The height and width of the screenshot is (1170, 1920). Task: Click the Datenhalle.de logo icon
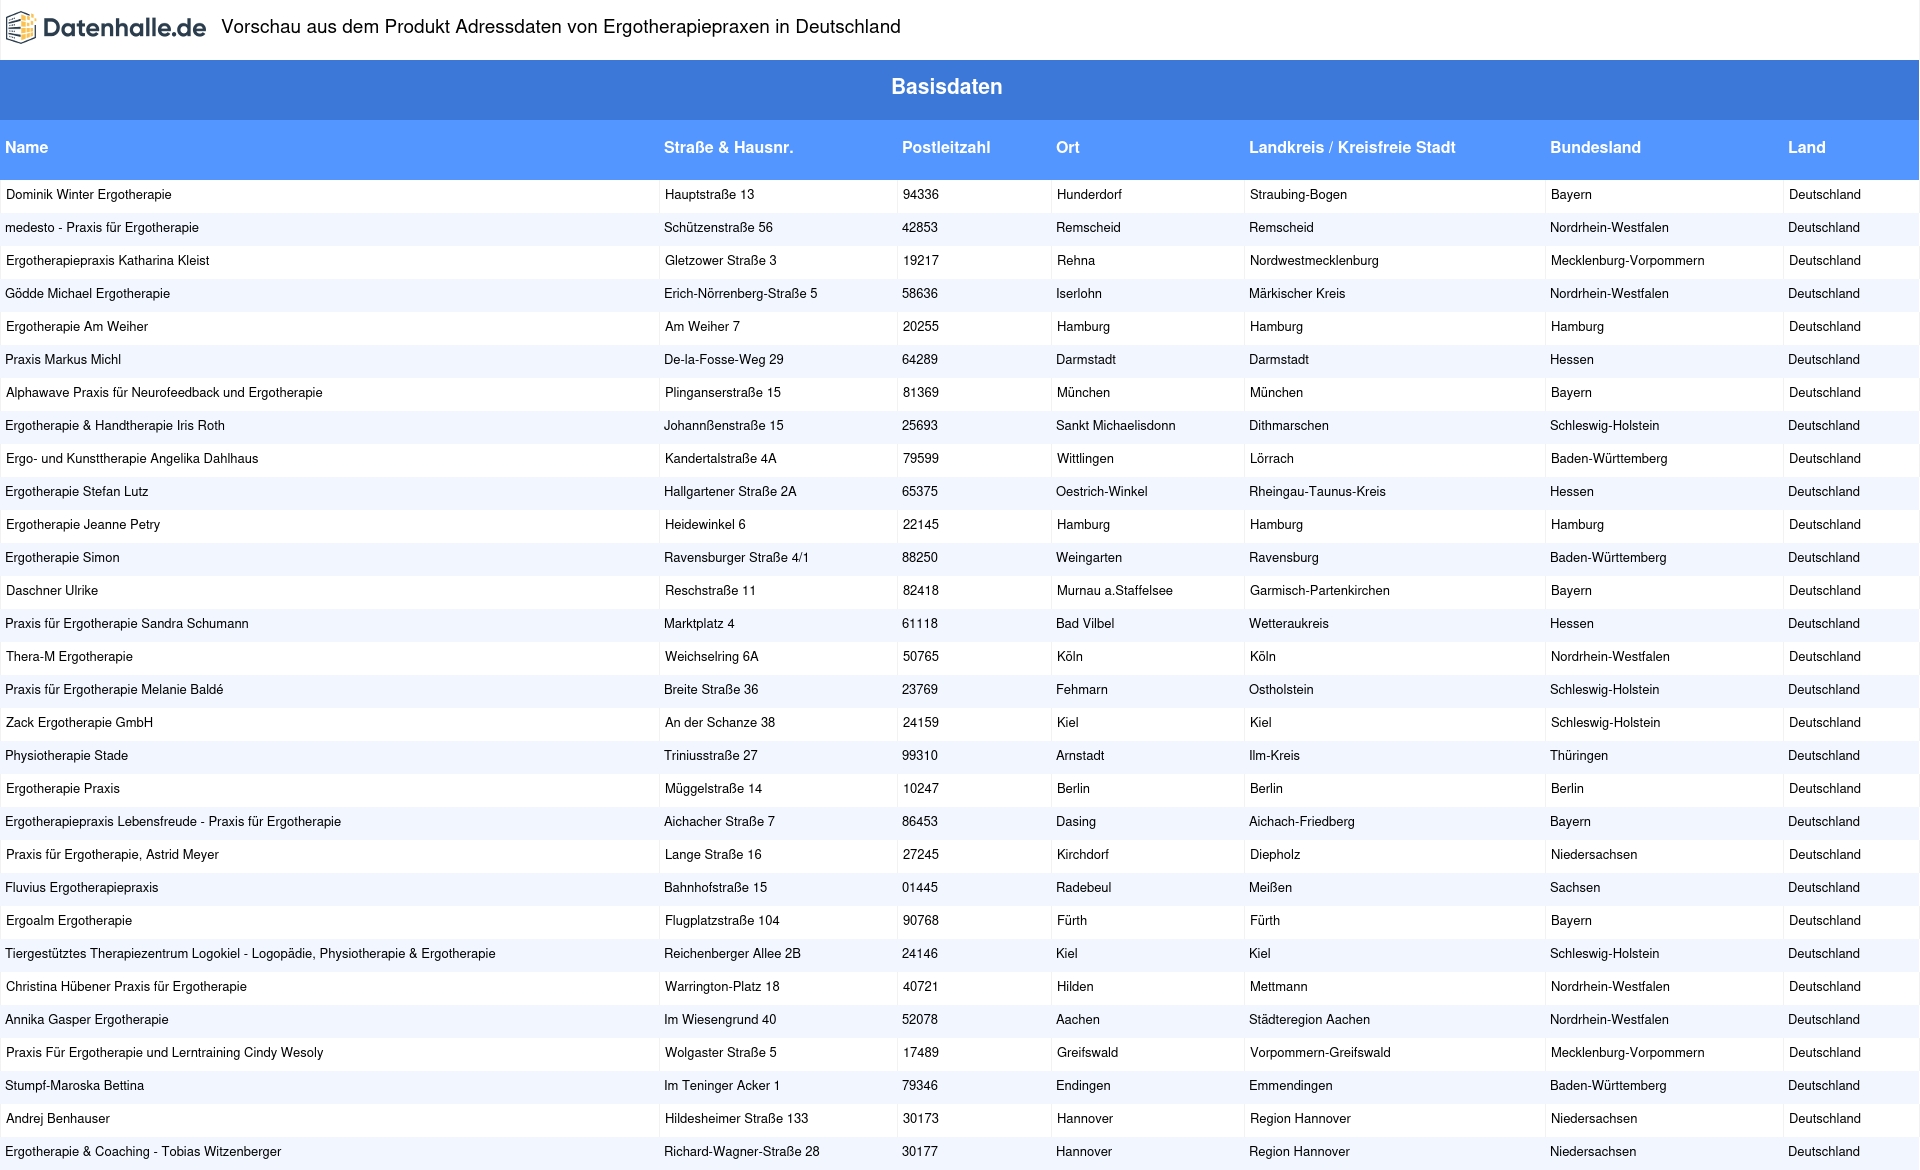click(x=21, y=28)
